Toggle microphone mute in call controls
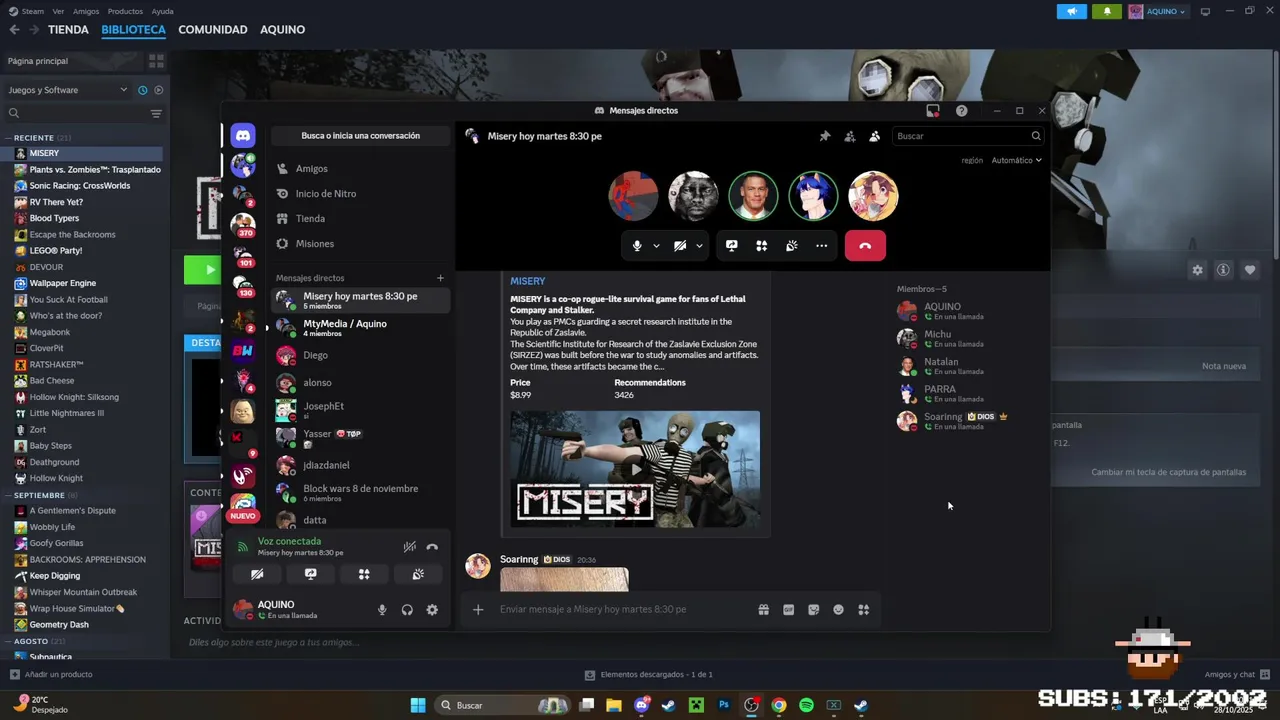This screenshot has height=720, width=1280. click(x=637, y=246)
